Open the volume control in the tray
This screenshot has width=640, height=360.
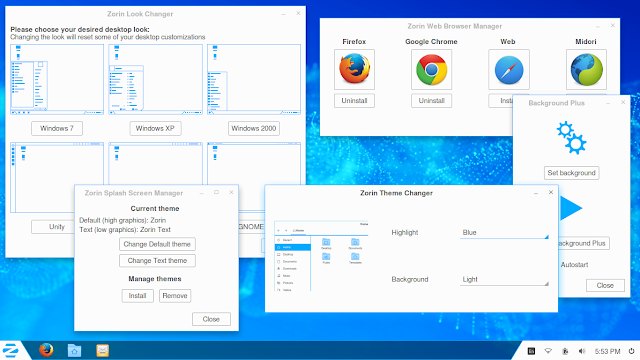tap(582, 351)
